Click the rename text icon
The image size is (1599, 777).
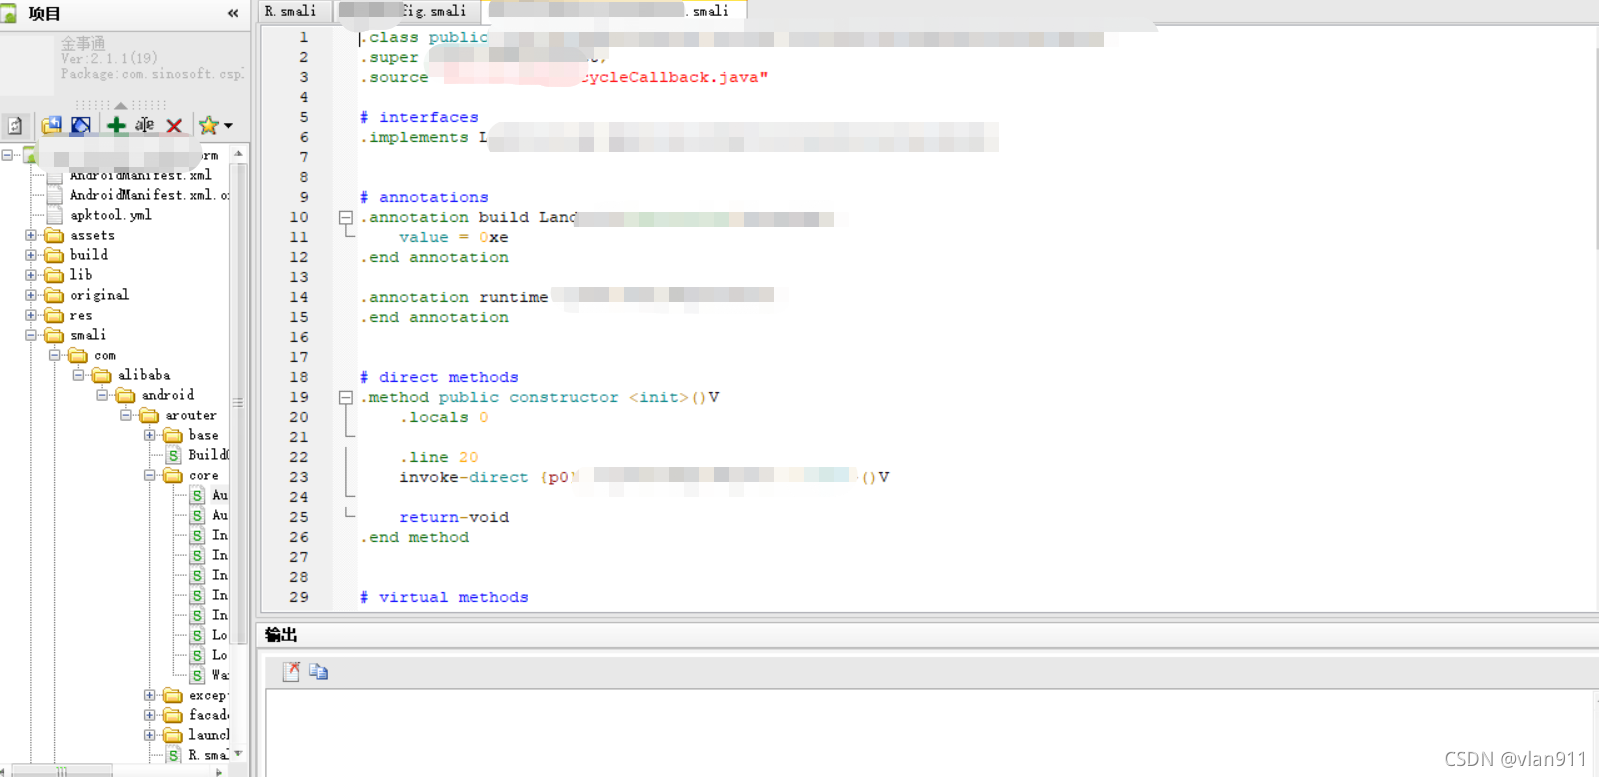click(145, 125)
